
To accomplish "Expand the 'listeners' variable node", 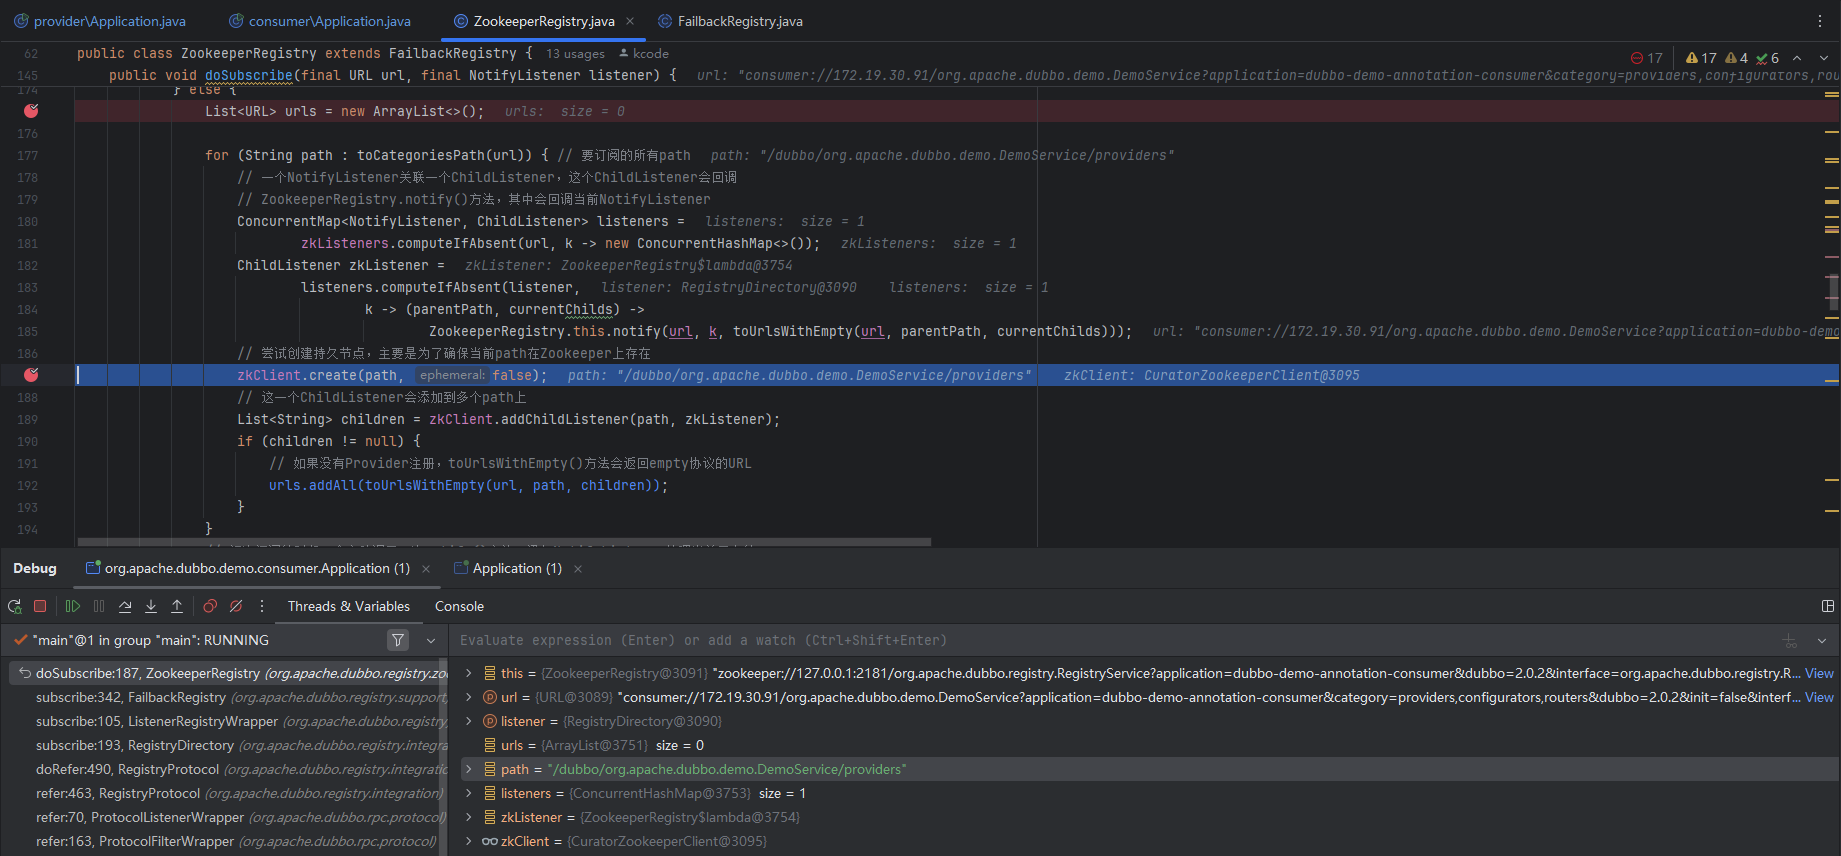I will [468, 793].
